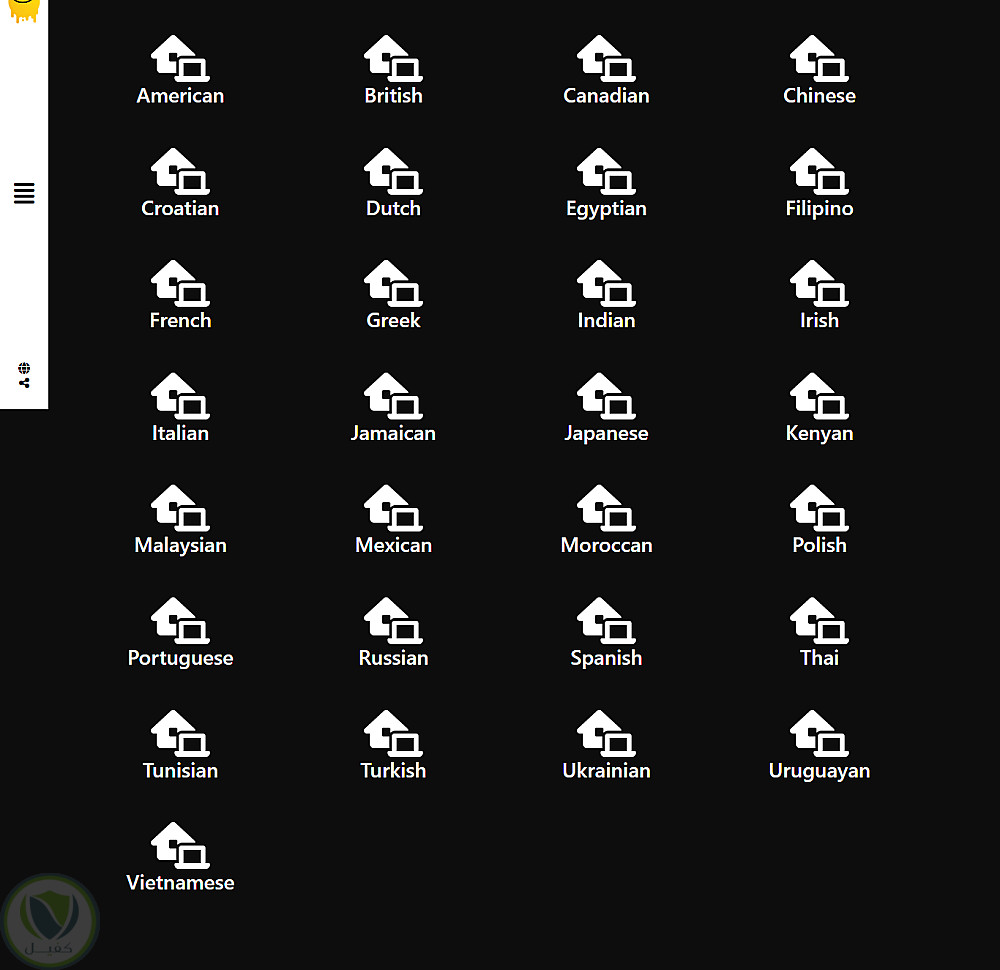Open the Canadian category icon

point(607,59)
